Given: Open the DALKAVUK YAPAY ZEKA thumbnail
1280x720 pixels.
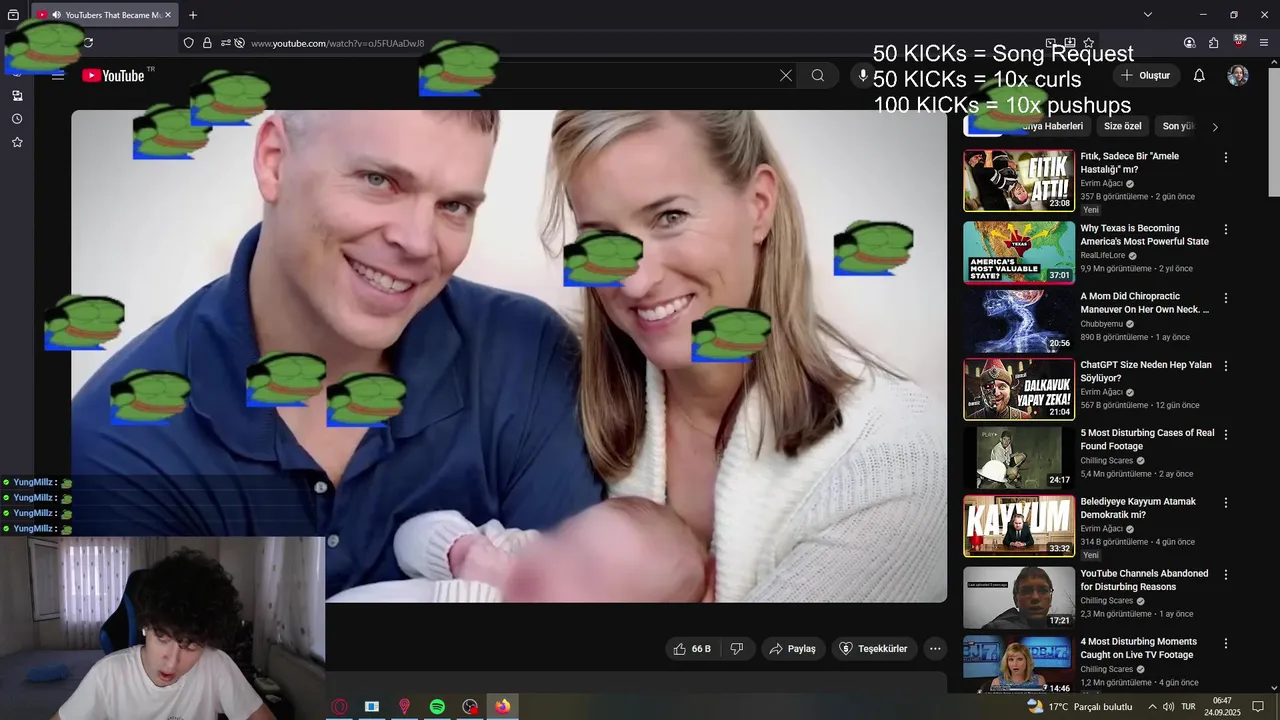Looking at the screenshot, I should [x=1019, y=389].
